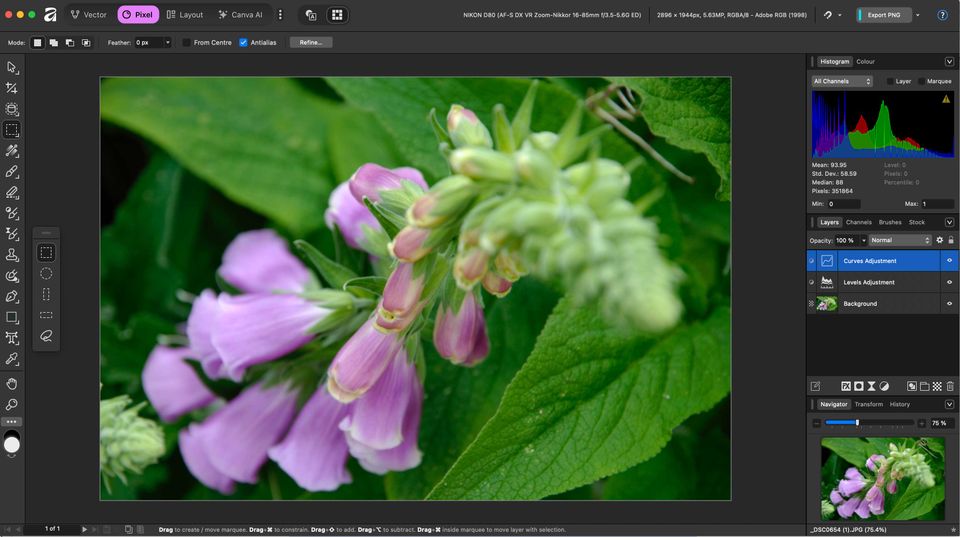
Task: Switch to the Channels tab
Action: click(x=858, y=222)
